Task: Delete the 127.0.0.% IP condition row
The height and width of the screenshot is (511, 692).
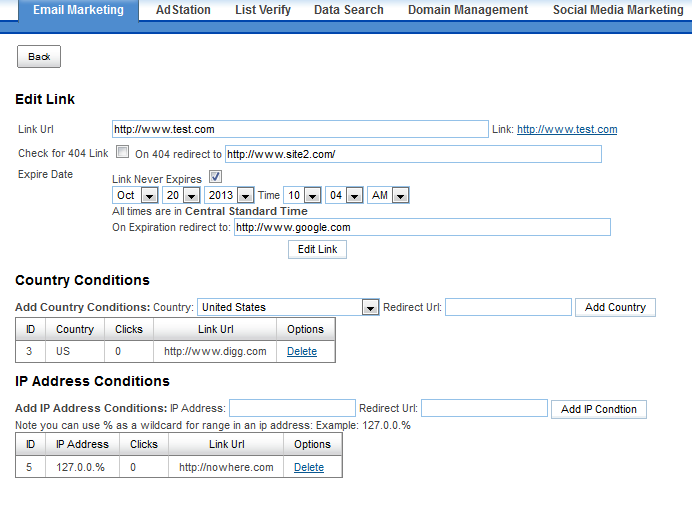Action: (x=309, y=467)
